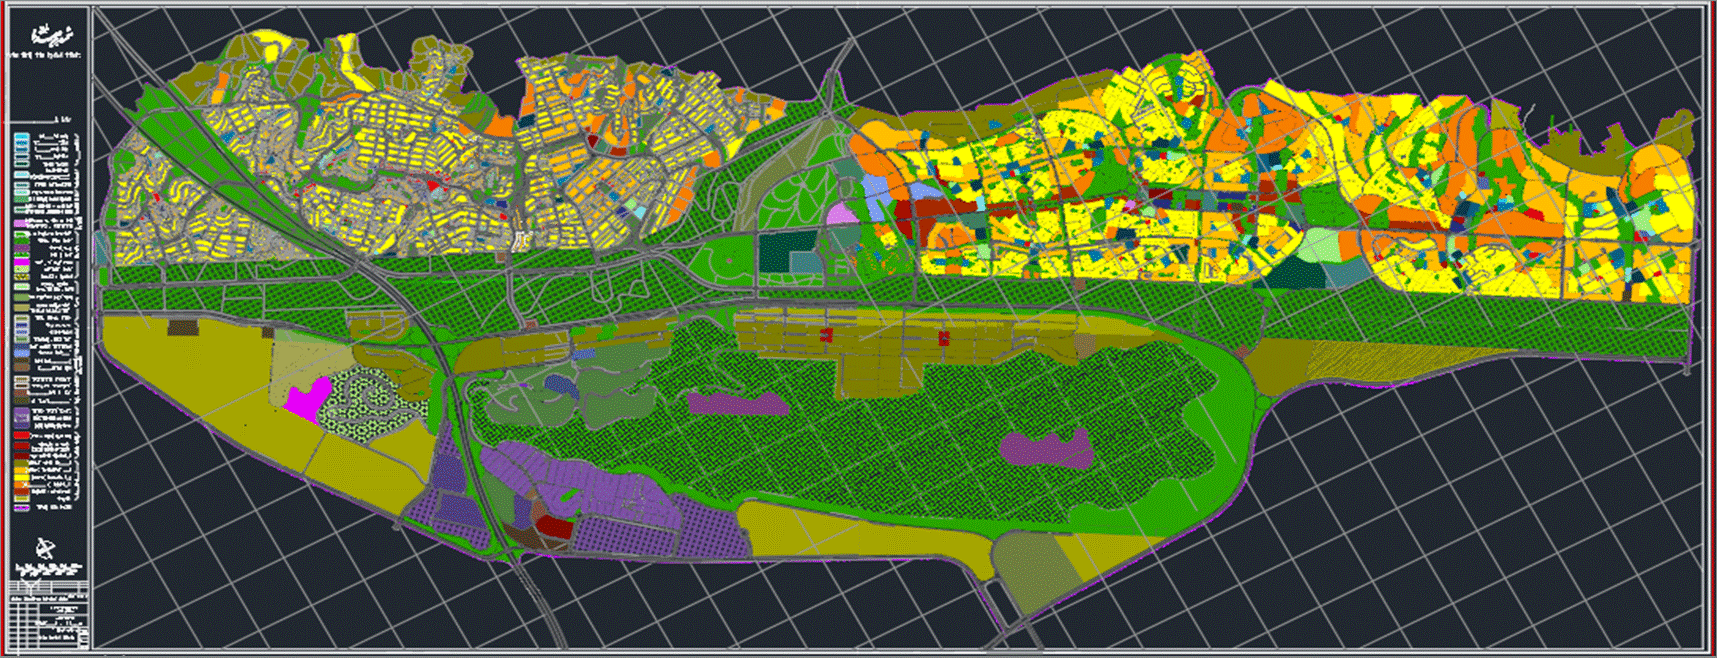The height and width of the screenshot is (658, 1717).
Task: Pick the bright yellow legend swatch
Action: tap(21, 471)
